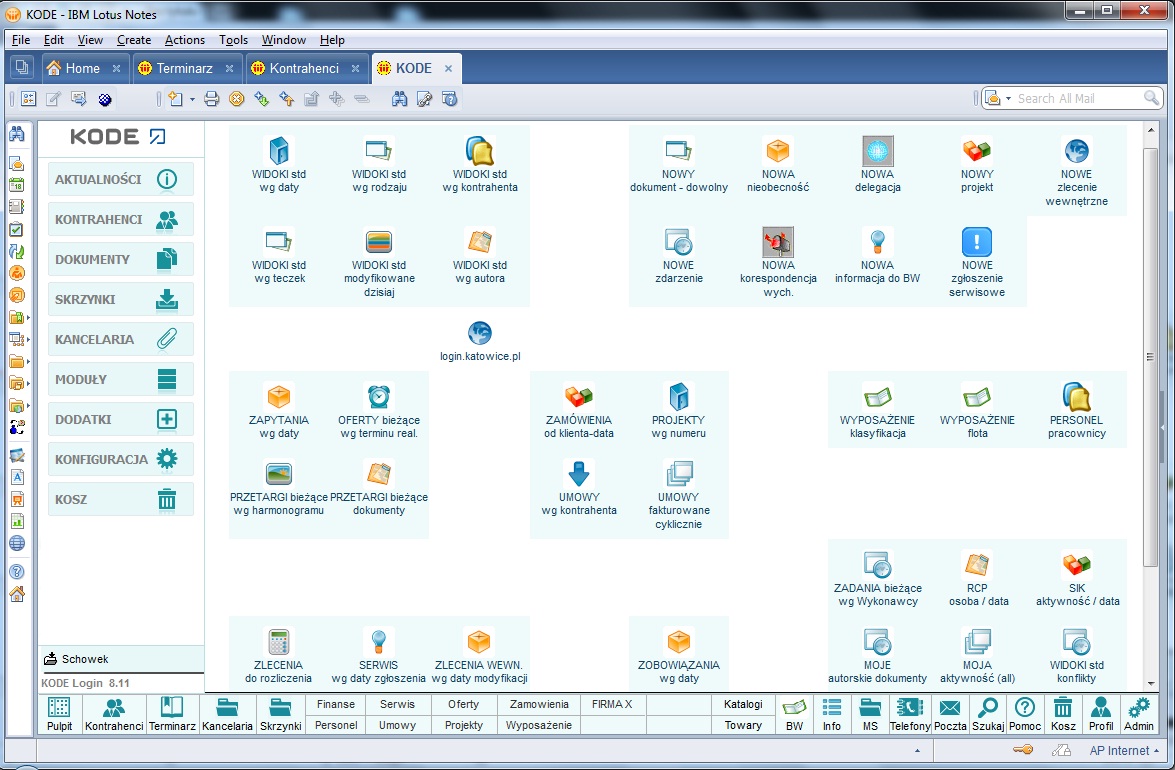1175x770 pixels.
Task: Click the vertical scrollbar down arrow
Action: coord(1151,684)
